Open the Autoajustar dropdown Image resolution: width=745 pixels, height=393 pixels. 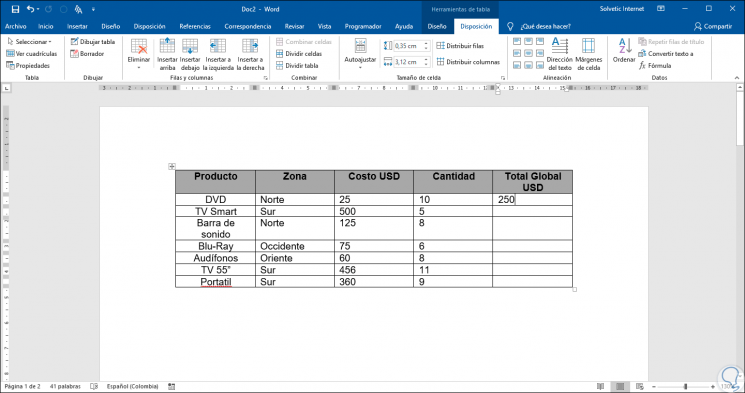pos(360,55)
